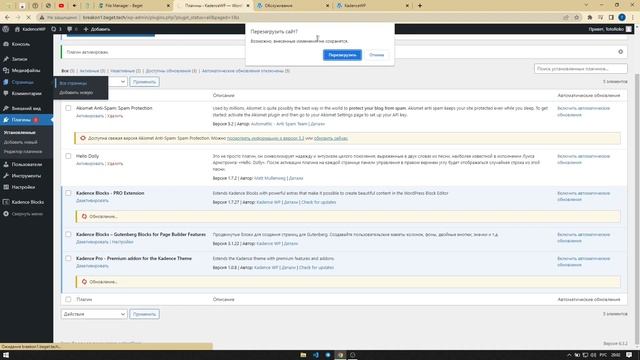Click Удалить link under Hello Dolly

coord(115,163)
